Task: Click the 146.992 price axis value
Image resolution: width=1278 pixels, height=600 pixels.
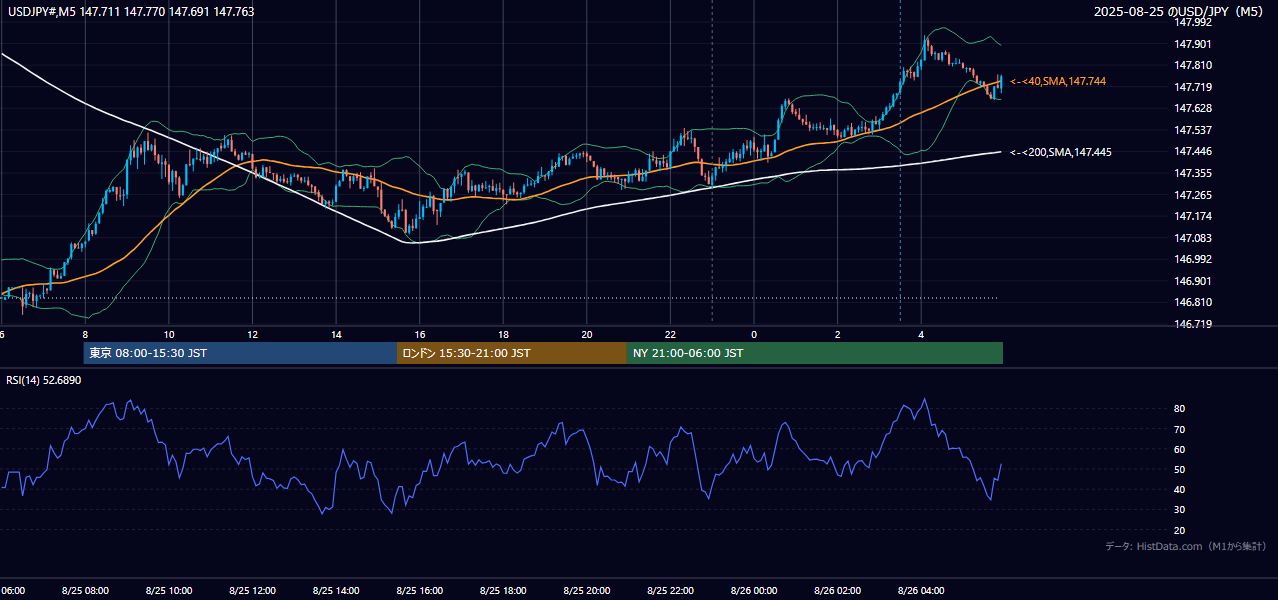Action: [1194, 259]
